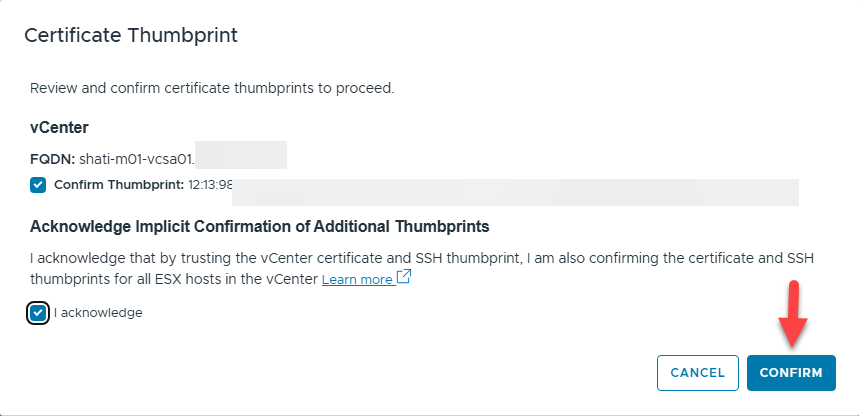Screen dimensions: 859x416
Task: Click the Acknowledge Implicit Confirmation heading
Action: (x=259, y=226)
